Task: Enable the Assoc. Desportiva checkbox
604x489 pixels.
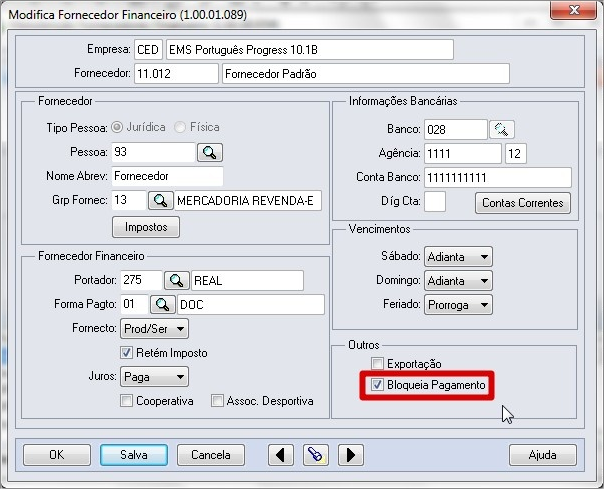Action: tap(217, 401)
